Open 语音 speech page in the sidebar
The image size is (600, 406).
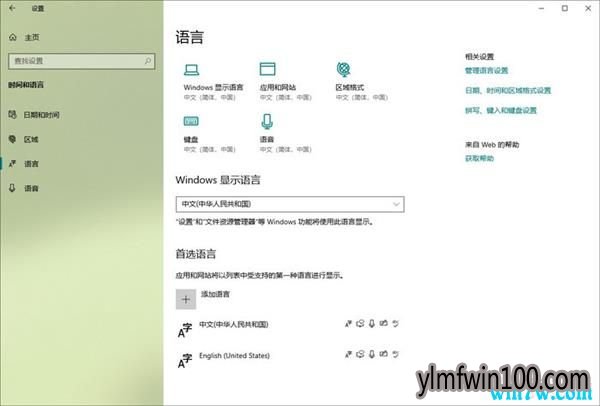point(31,188)
